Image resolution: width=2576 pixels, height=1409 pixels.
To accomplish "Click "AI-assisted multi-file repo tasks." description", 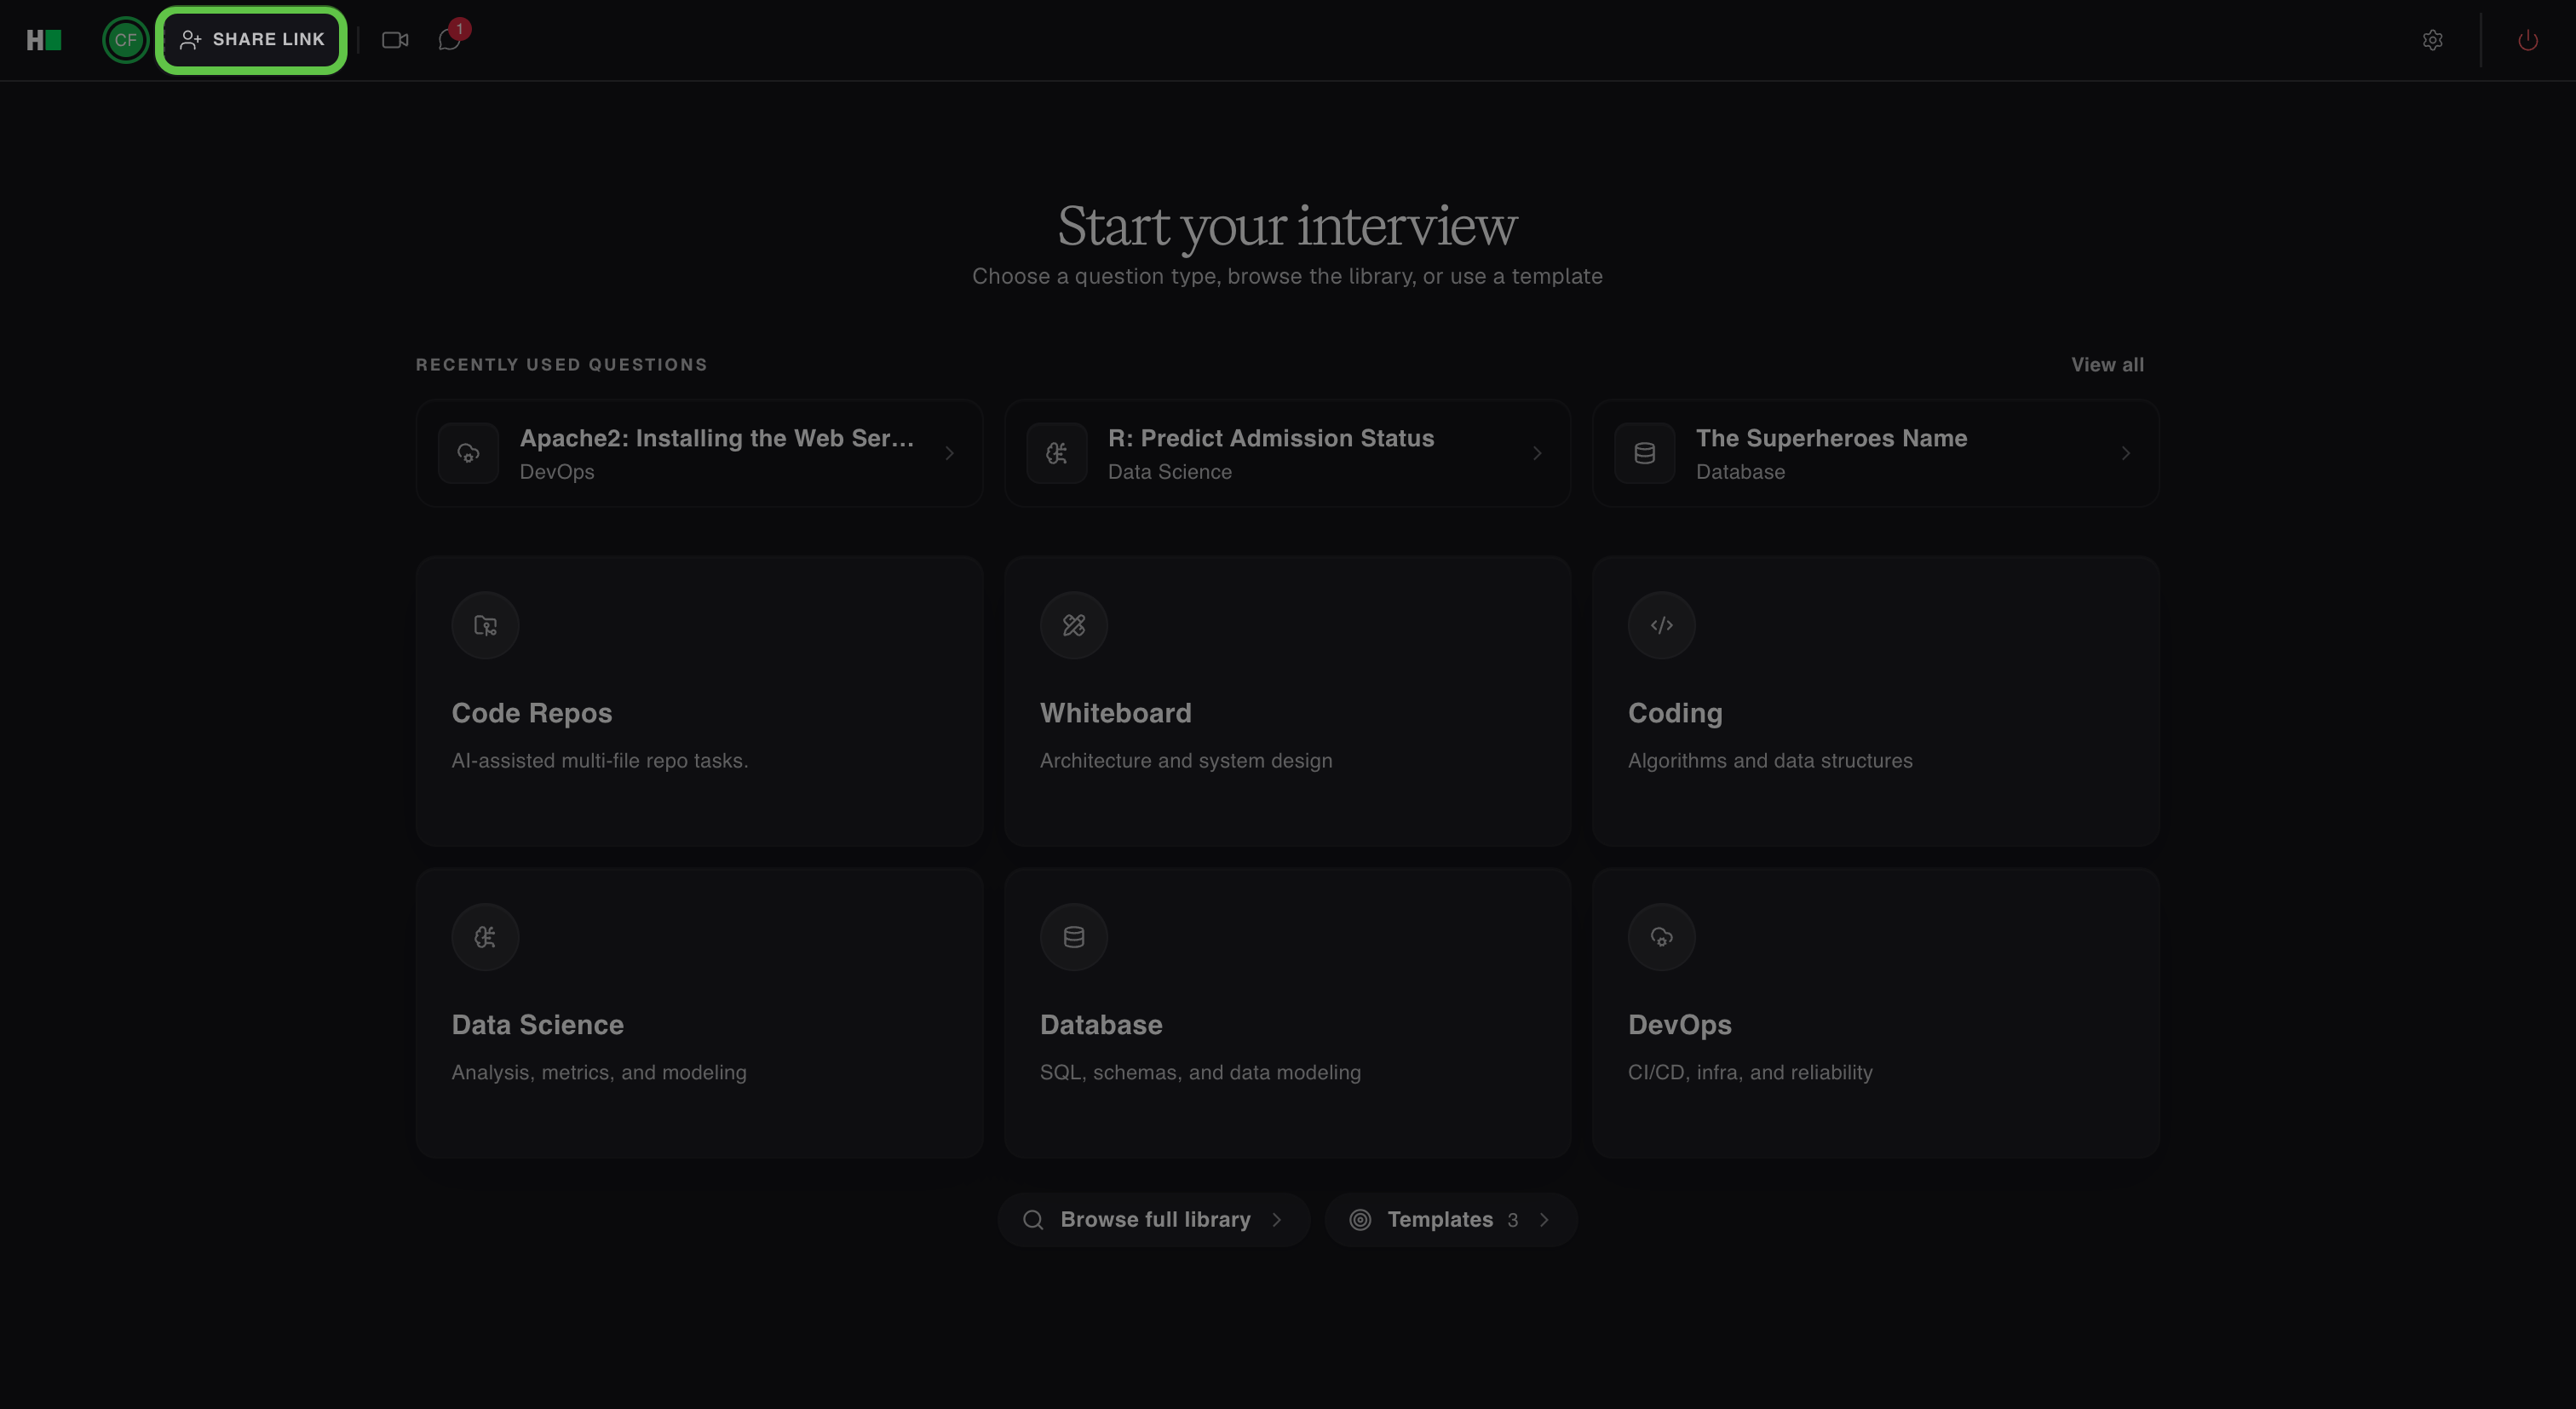I will click(x=600, y=761).
